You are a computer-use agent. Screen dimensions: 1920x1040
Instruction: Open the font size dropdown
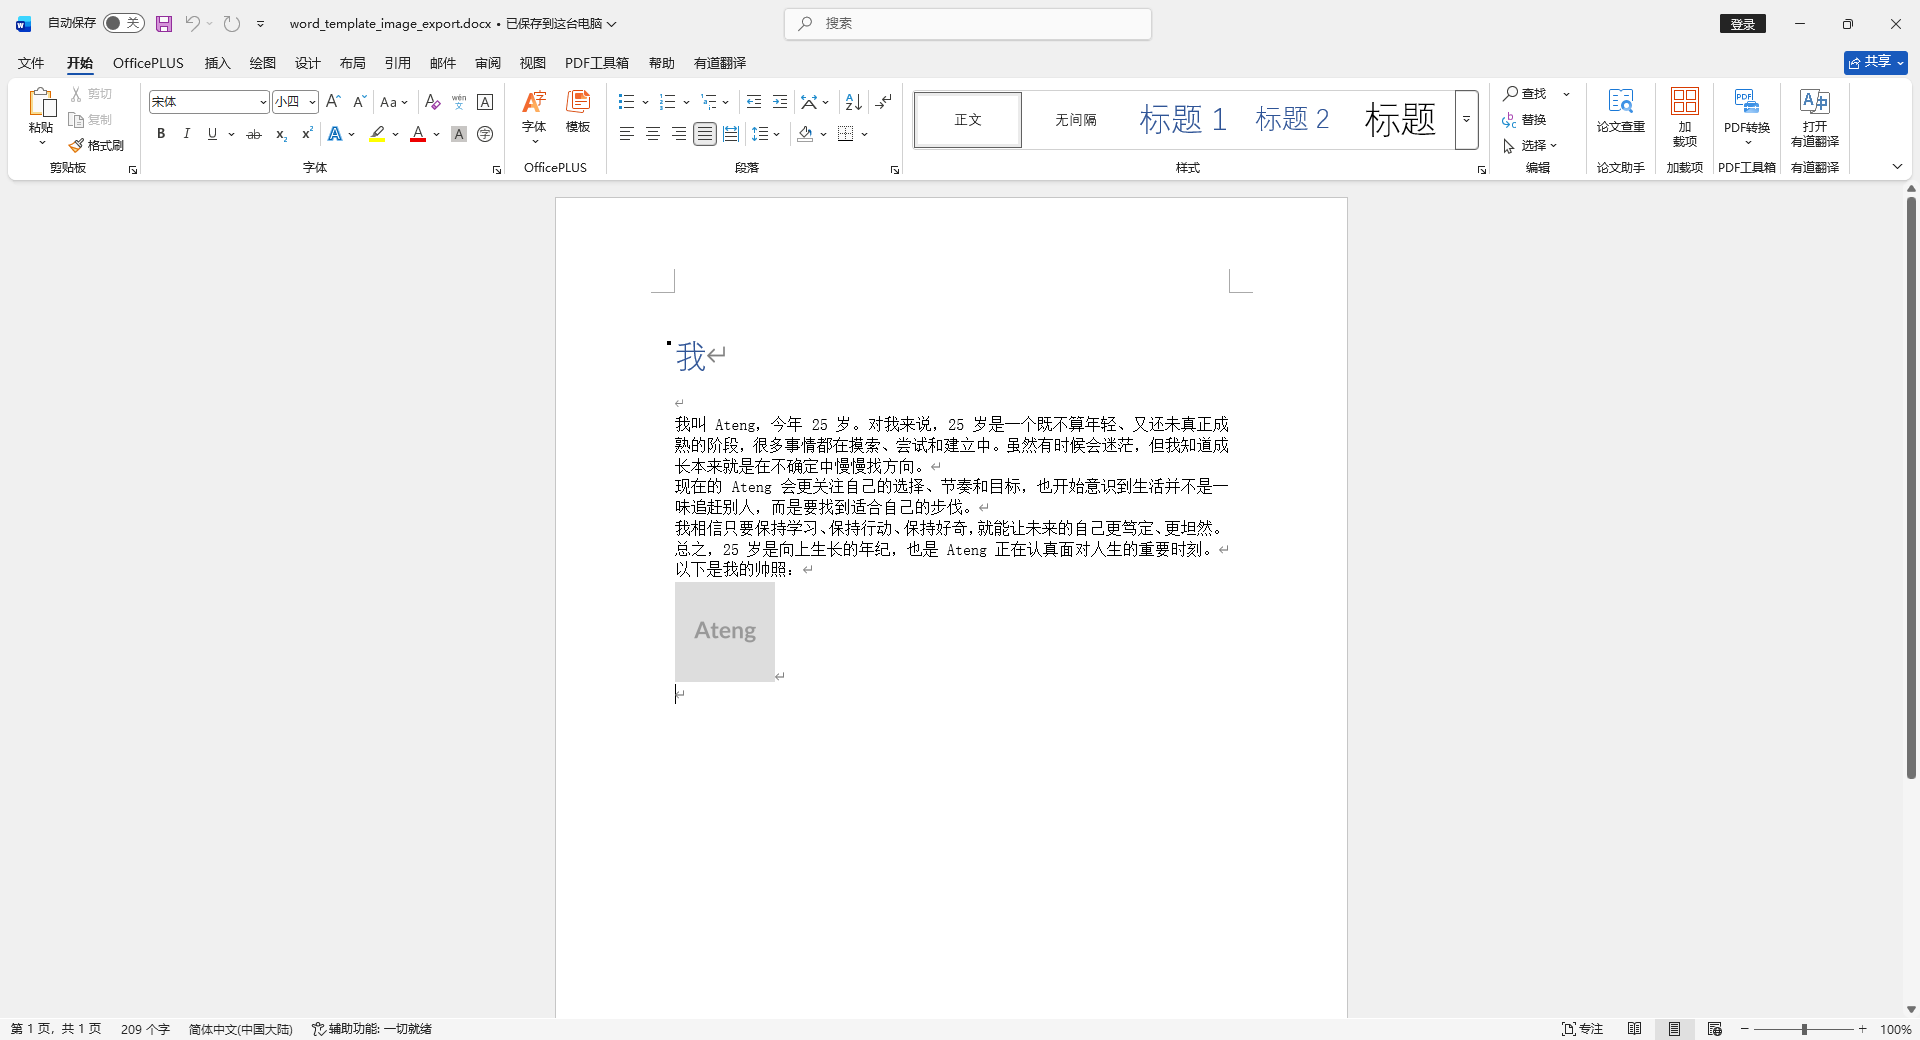point(312,102)
